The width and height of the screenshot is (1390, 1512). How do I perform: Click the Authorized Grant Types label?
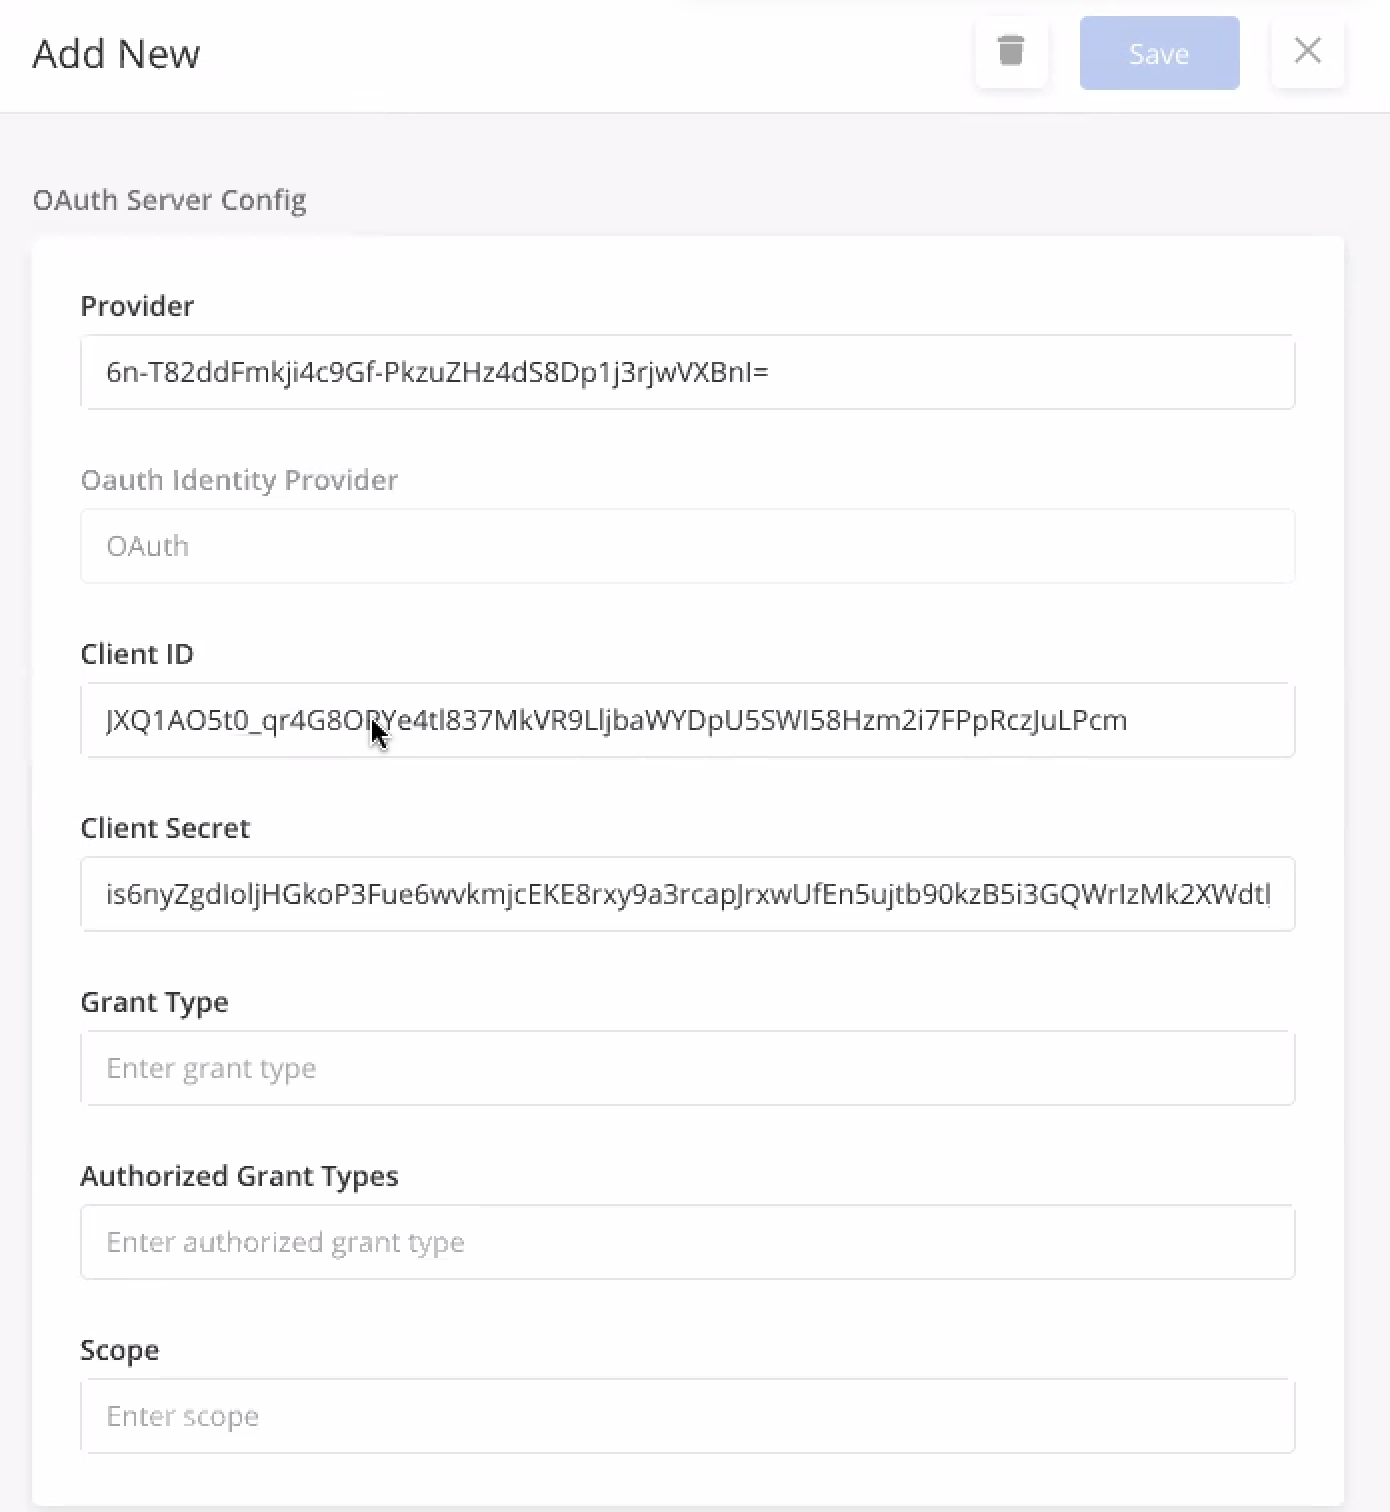[239, 1176]
